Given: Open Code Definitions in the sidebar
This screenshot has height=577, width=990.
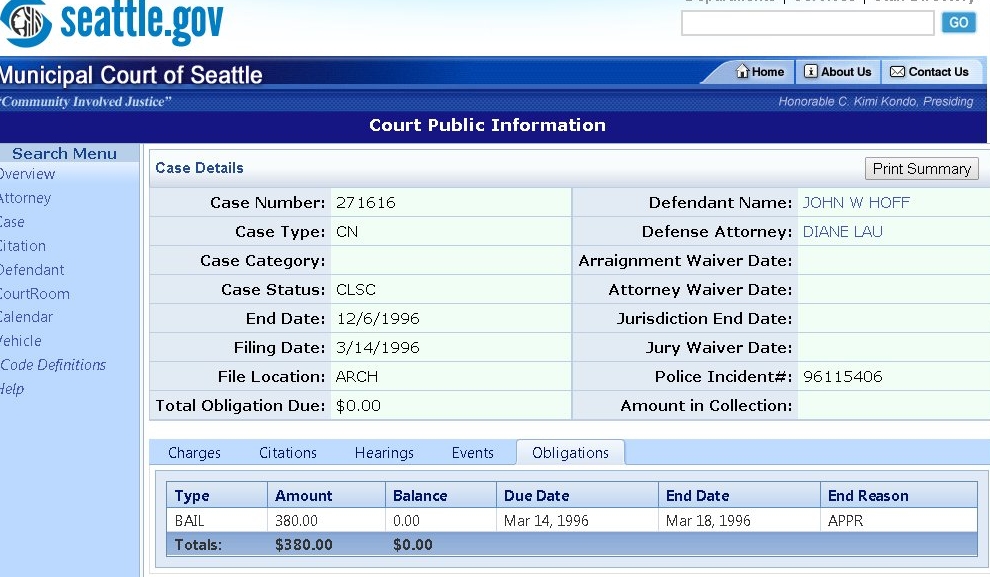Looking at the screenshot, I should 53,364.
